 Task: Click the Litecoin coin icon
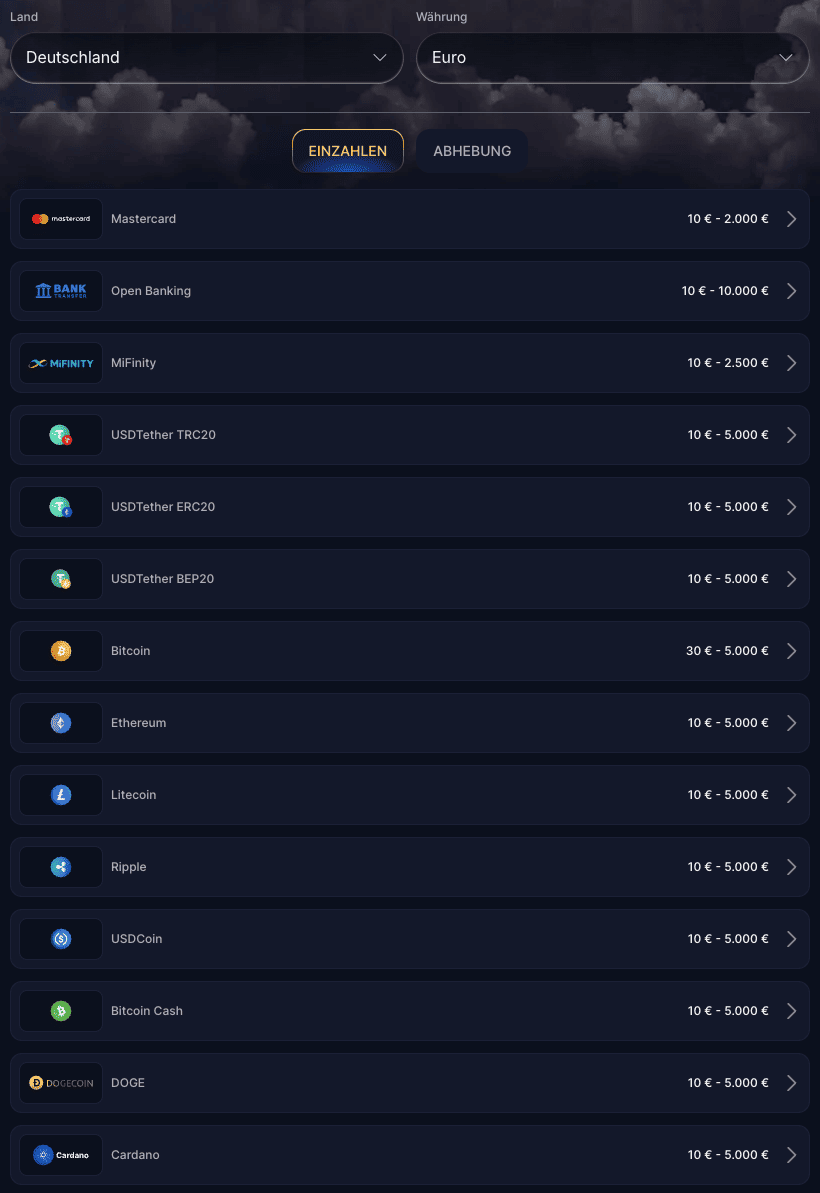pos(61,795)
